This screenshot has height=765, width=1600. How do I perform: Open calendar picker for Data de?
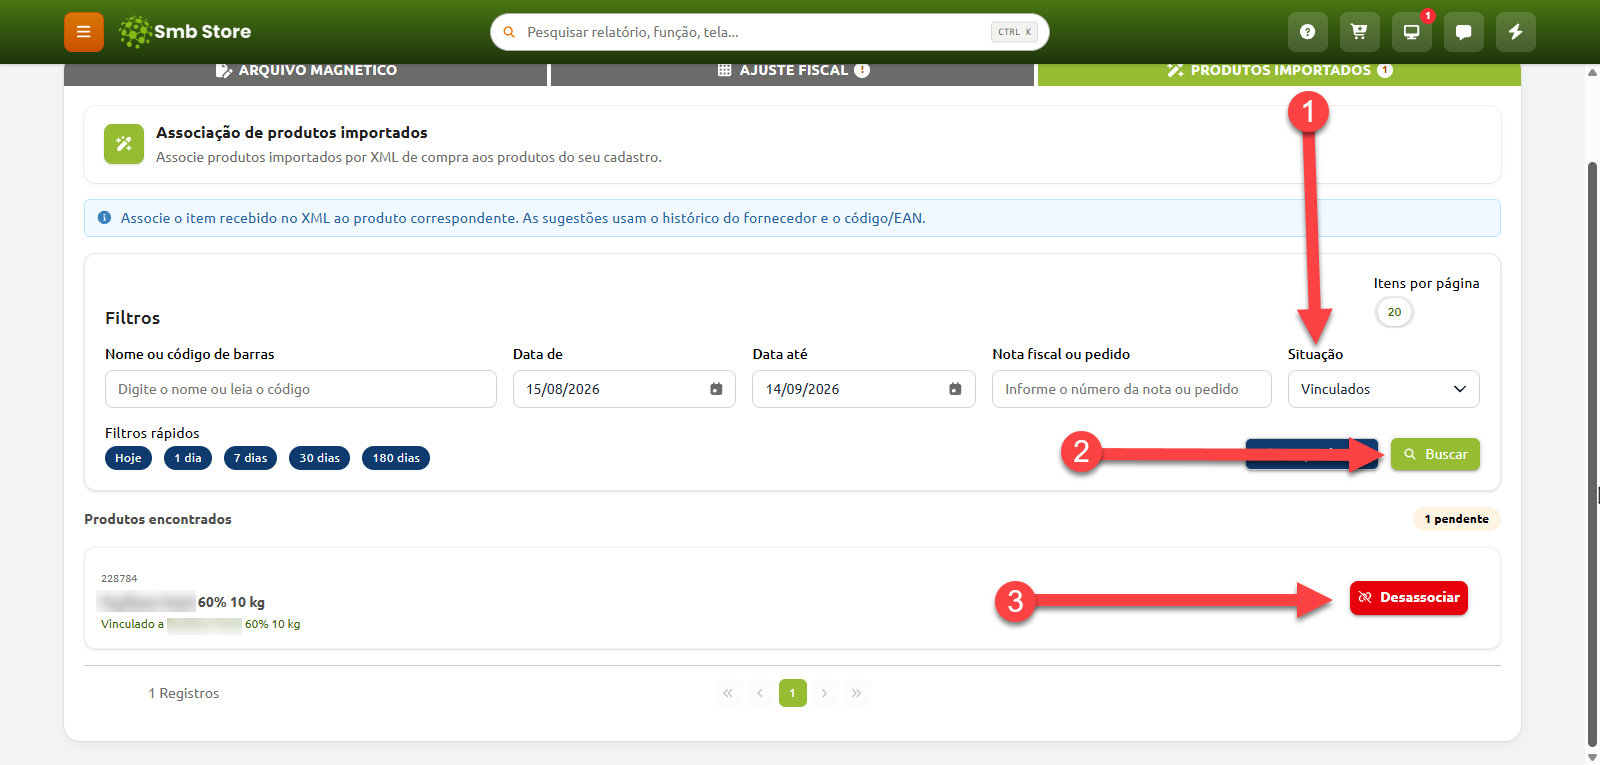point(716,389)
